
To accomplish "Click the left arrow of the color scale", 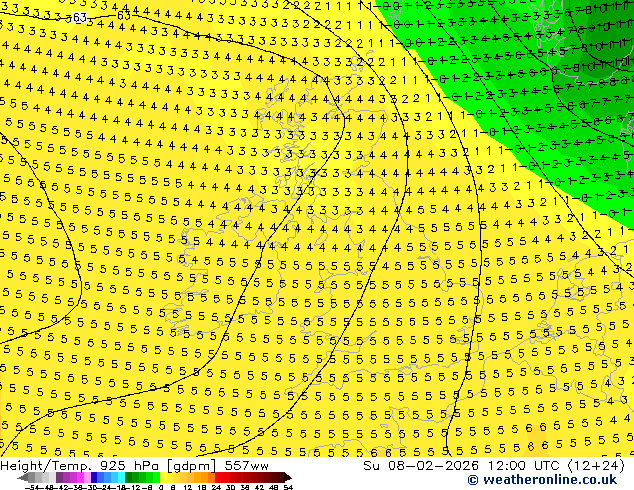I will point(23,477).
